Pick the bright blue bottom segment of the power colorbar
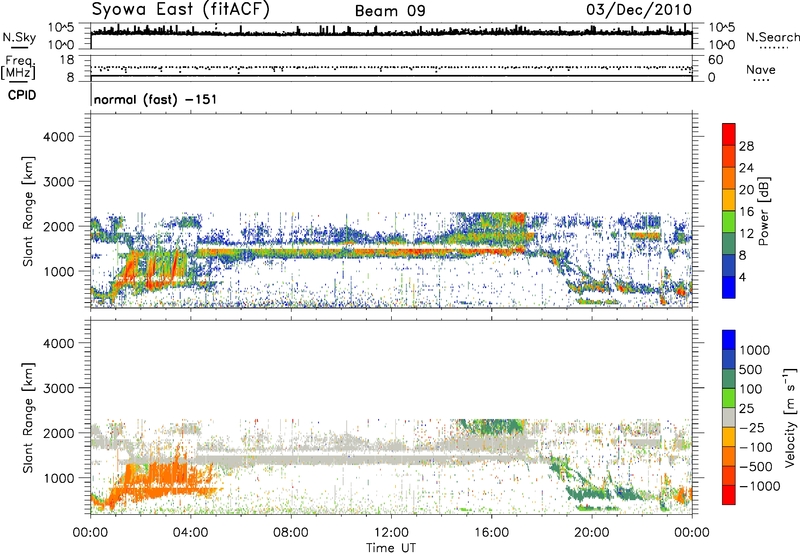Screen dimensions: 800x554 tap(729, 287)
